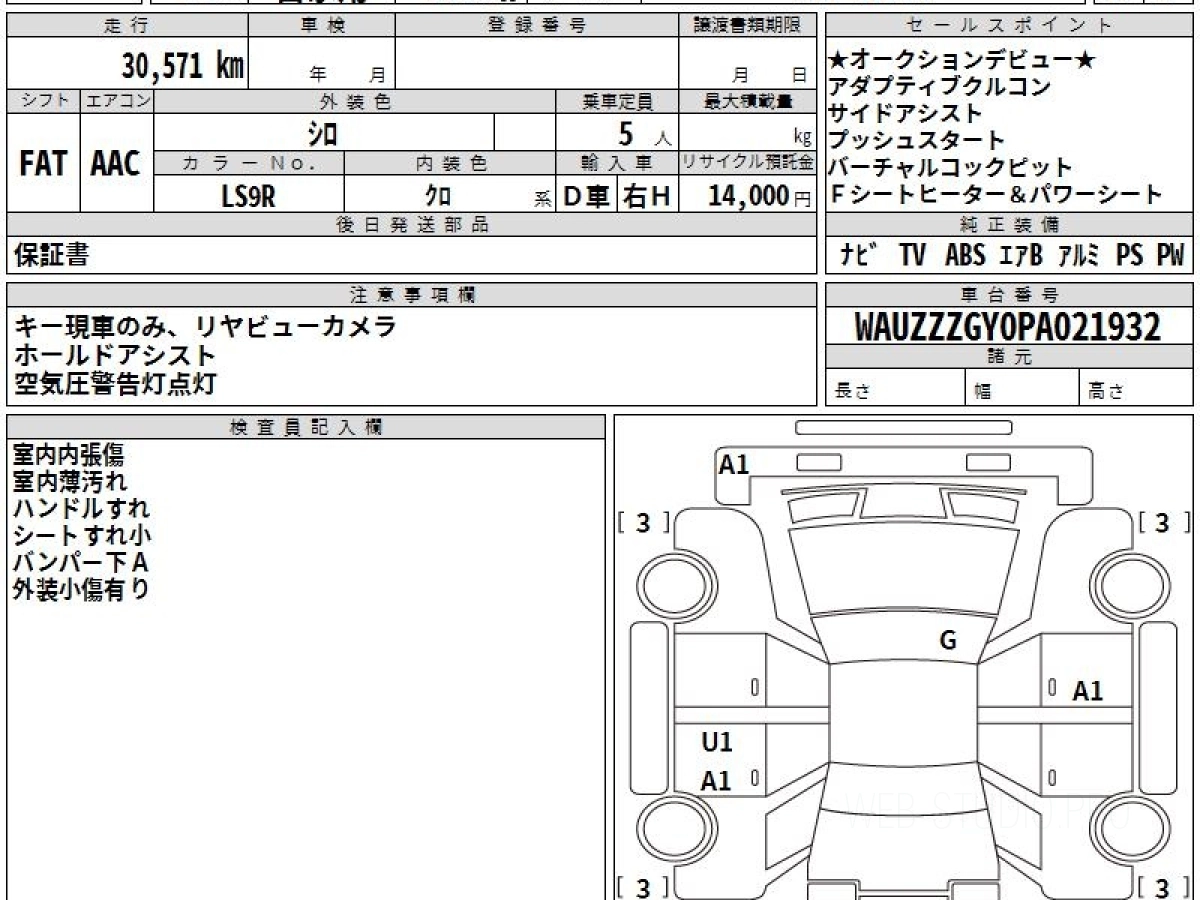Click the バーチャルコックピット entry

pos(950,168)
